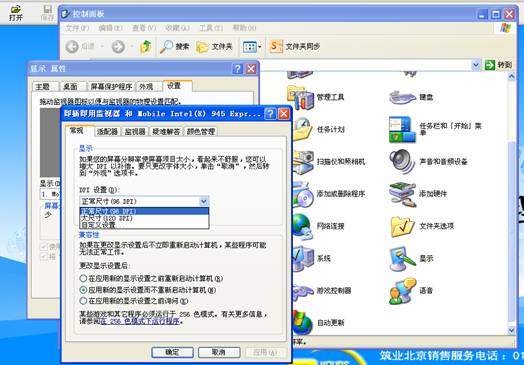Open the 语音 speech icon

pos(402,291)
